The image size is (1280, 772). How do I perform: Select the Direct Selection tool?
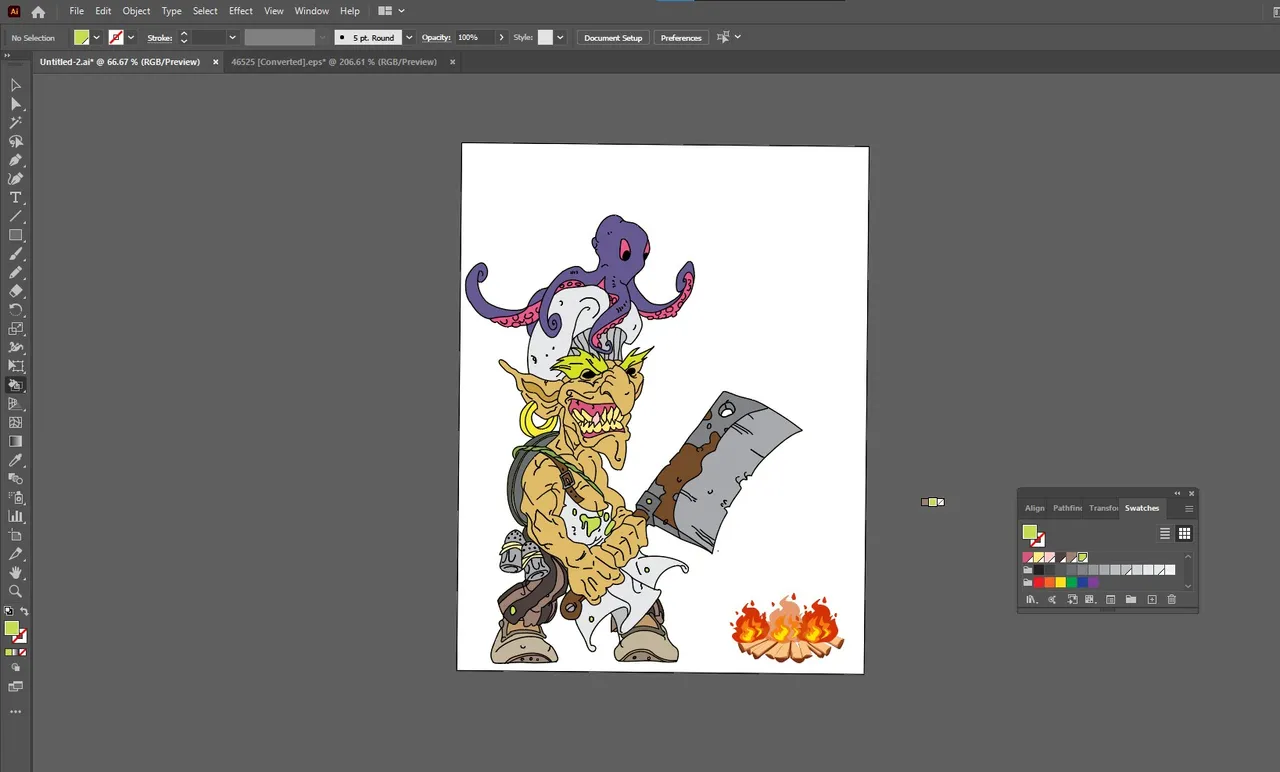pos(15,104)
